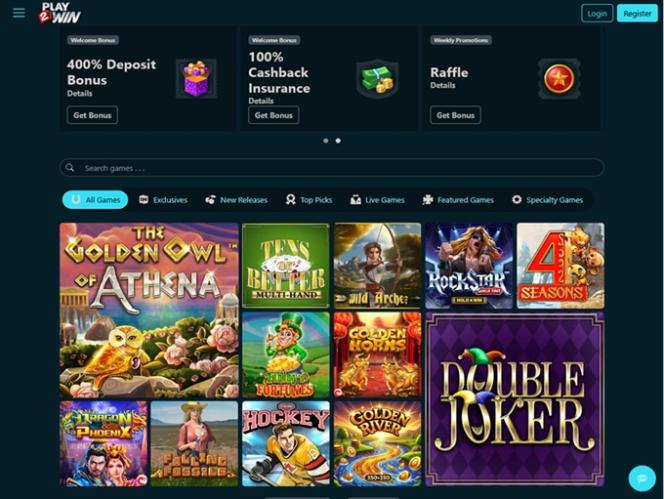Open the Top Picks tab
664x499 pixels.
(x=309, y=200)
